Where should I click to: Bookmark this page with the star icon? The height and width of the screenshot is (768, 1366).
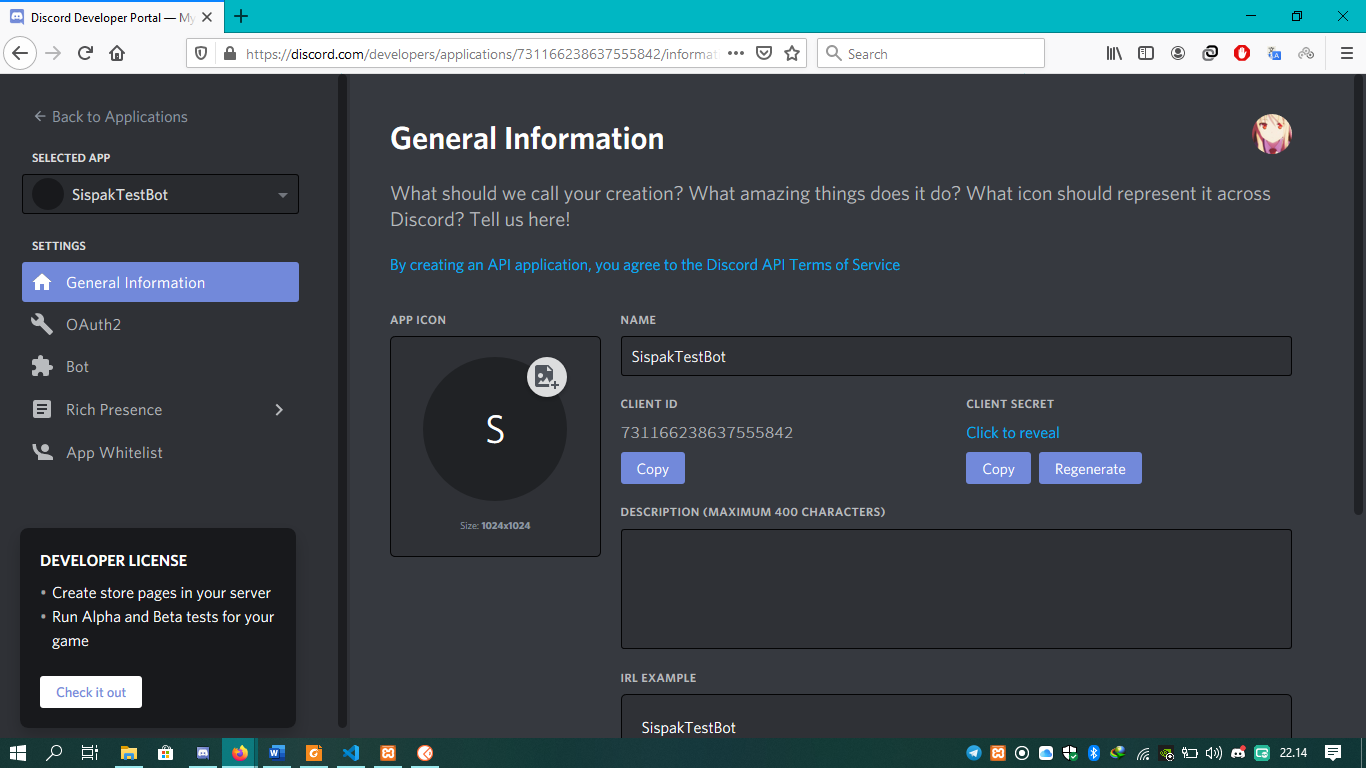792,54
